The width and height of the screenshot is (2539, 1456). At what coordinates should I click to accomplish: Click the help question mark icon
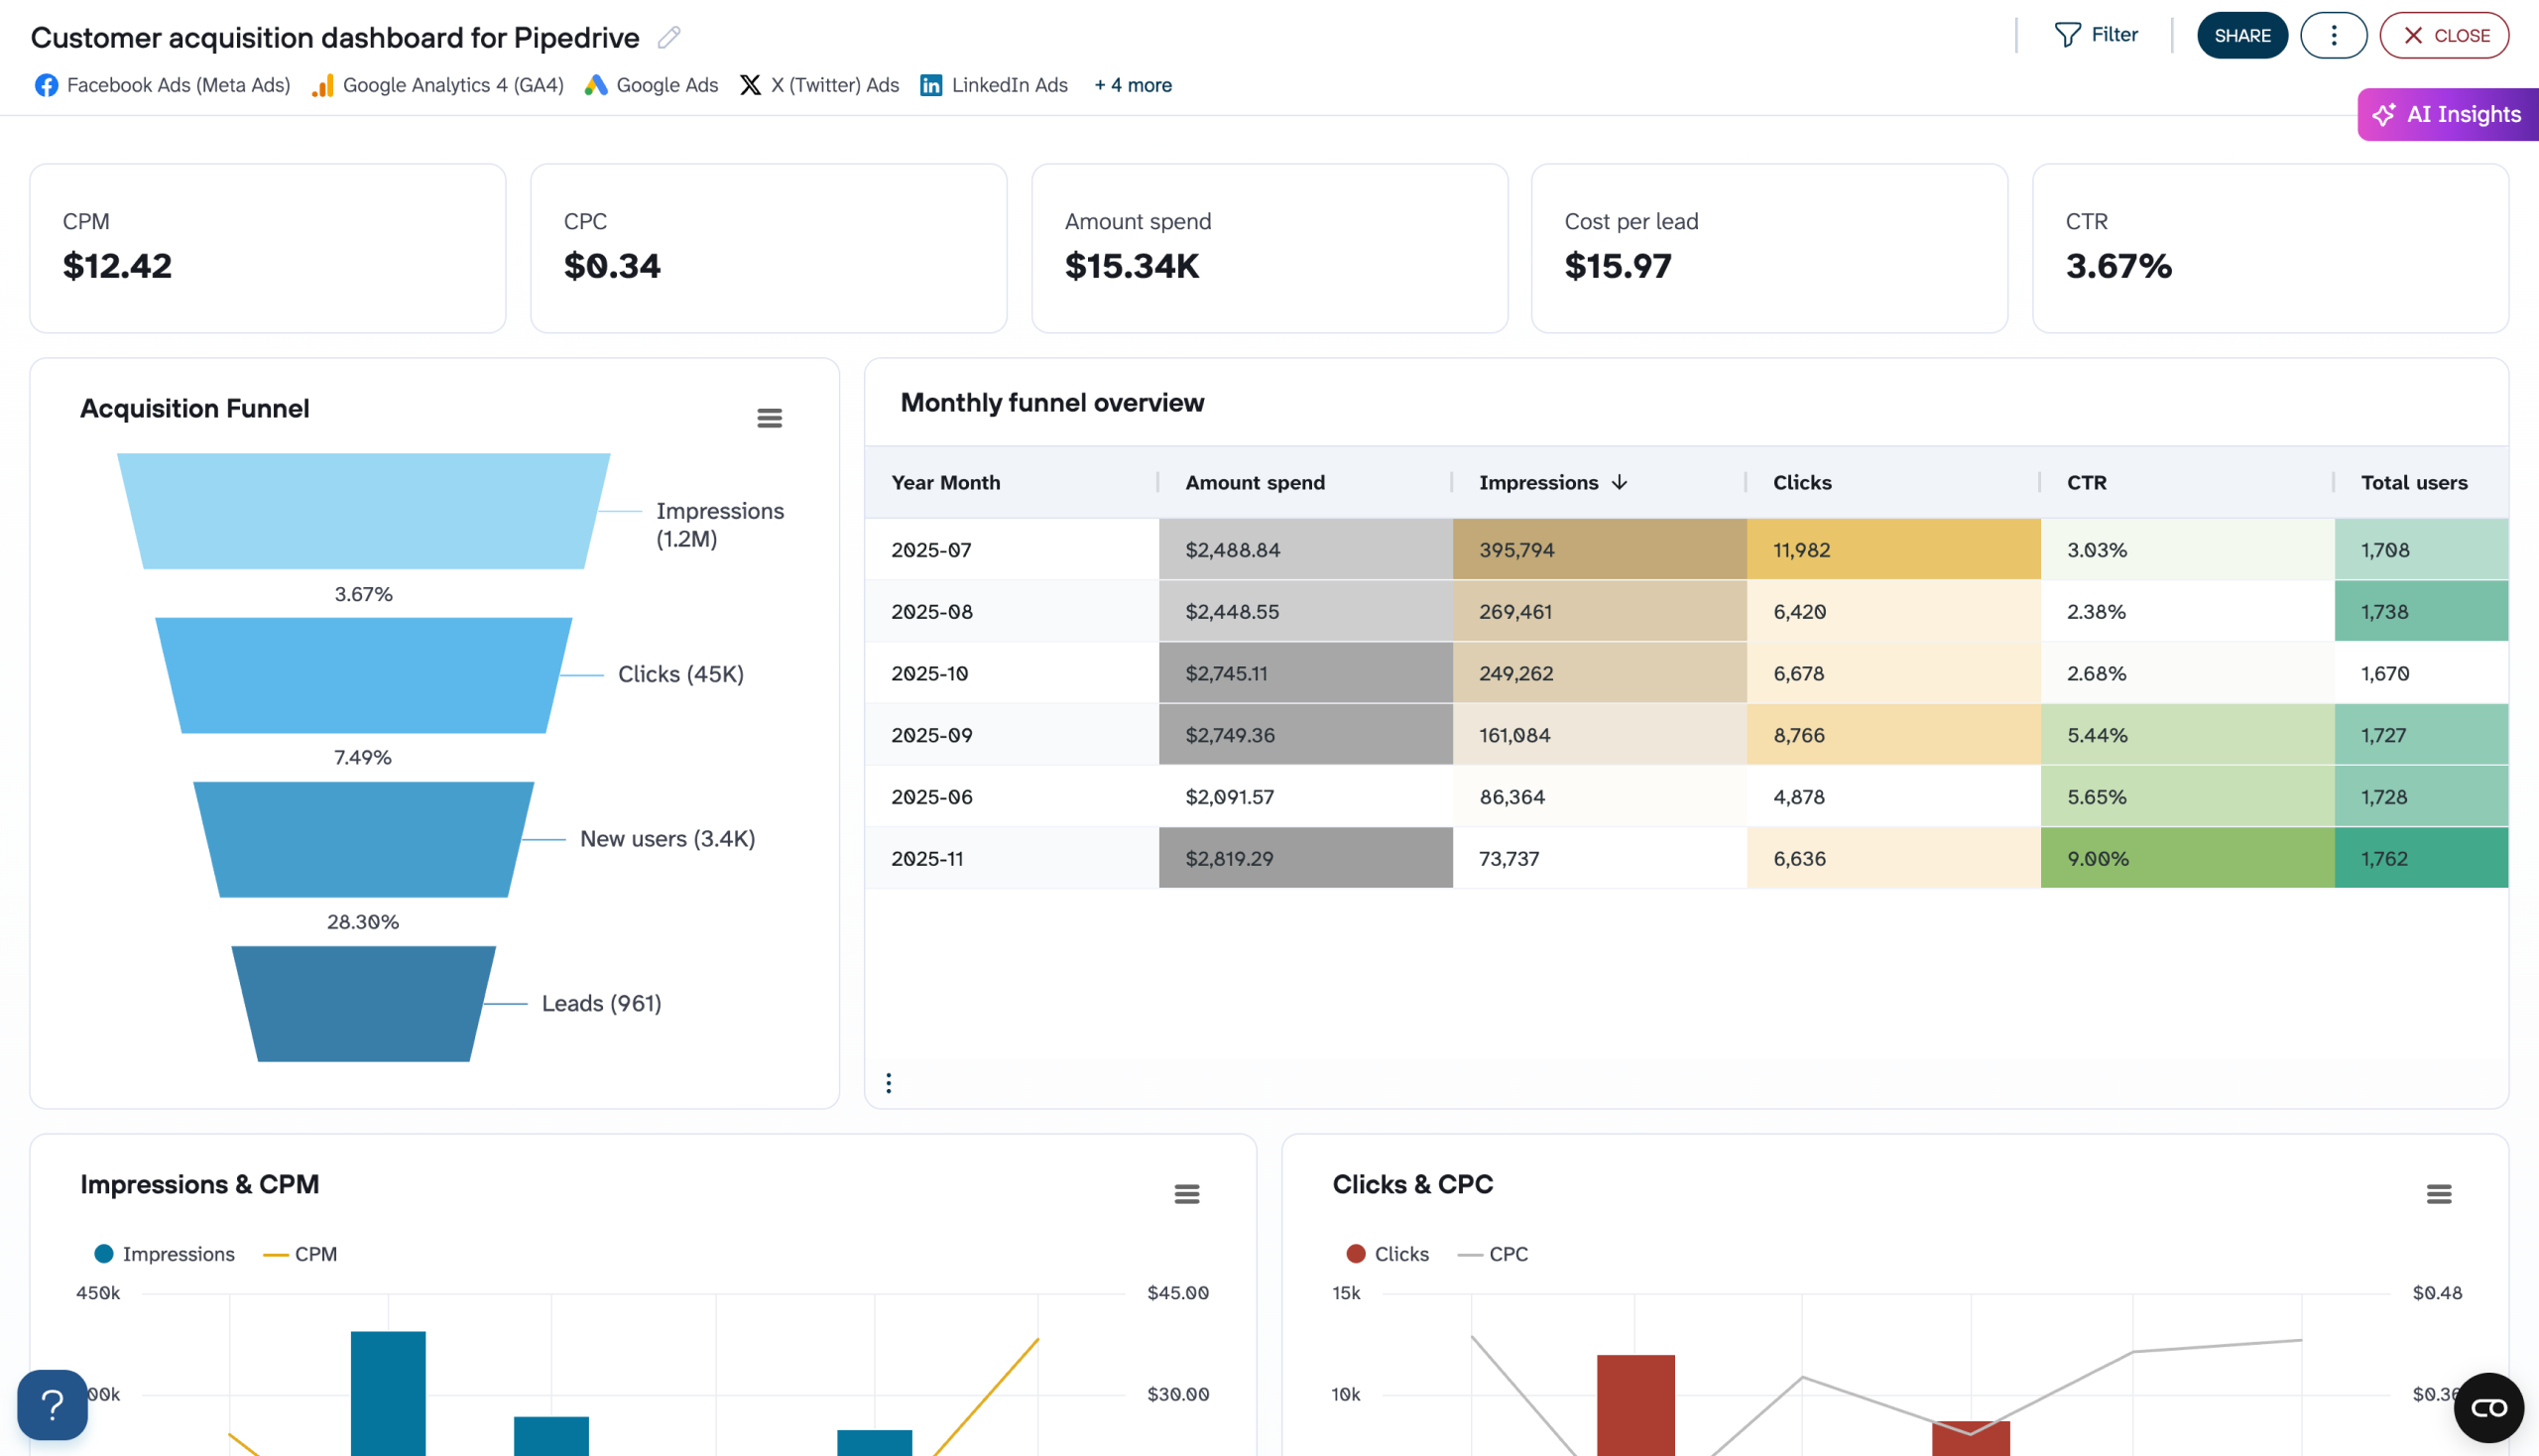tap(51, 1404)
